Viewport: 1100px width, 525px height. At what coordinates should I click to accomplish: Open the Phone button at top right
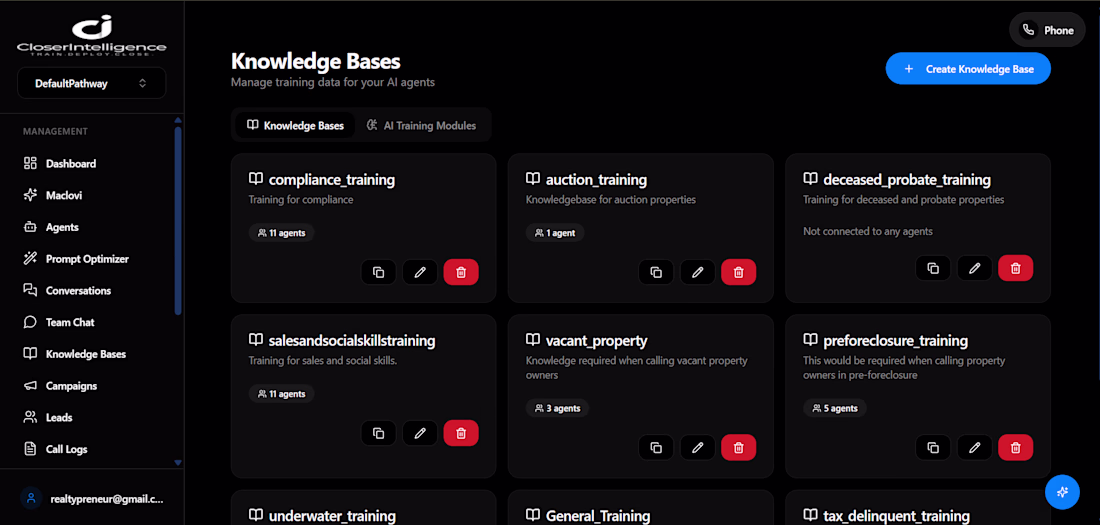[x=1047, y=30]
